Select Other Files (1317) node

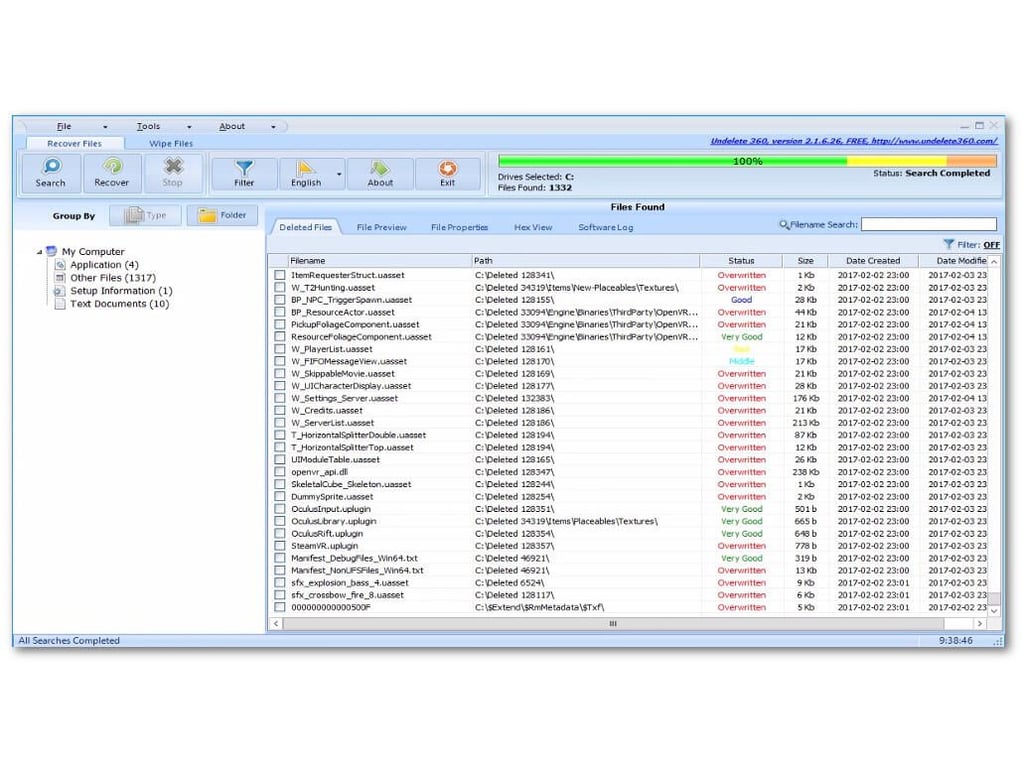coord(113,278)
